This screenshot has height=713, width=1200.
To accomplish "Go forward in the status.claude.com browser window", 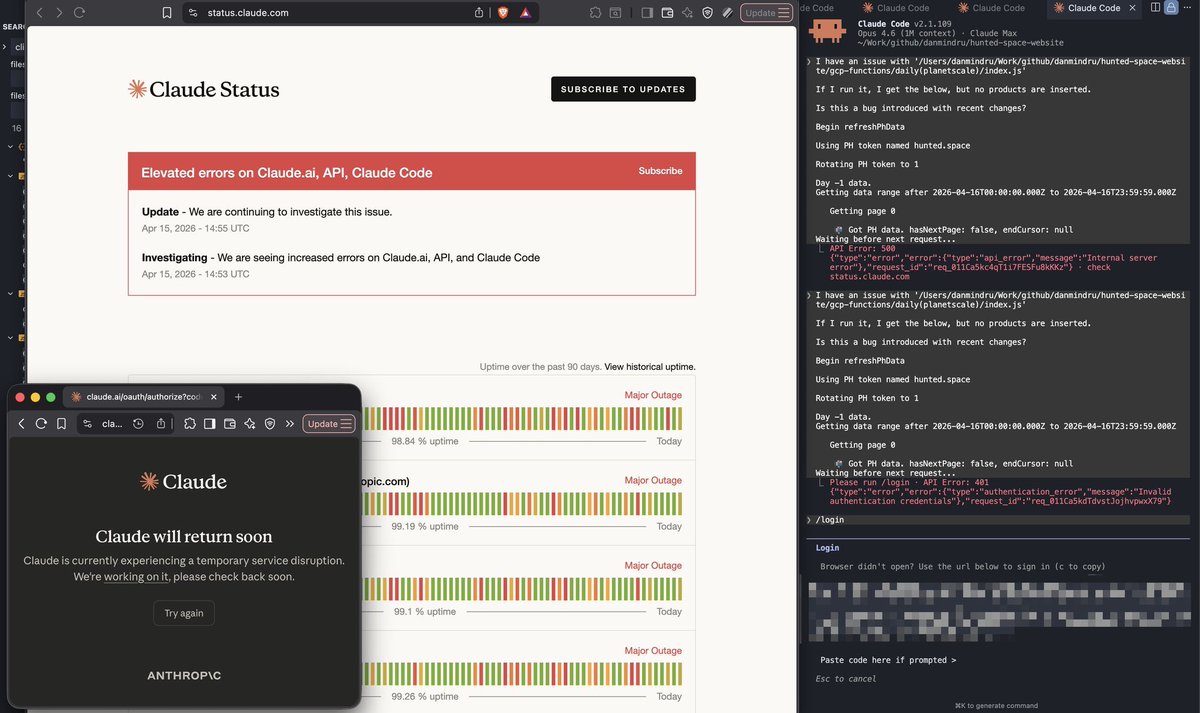I will pyautogui.click(x=59, y=12).
